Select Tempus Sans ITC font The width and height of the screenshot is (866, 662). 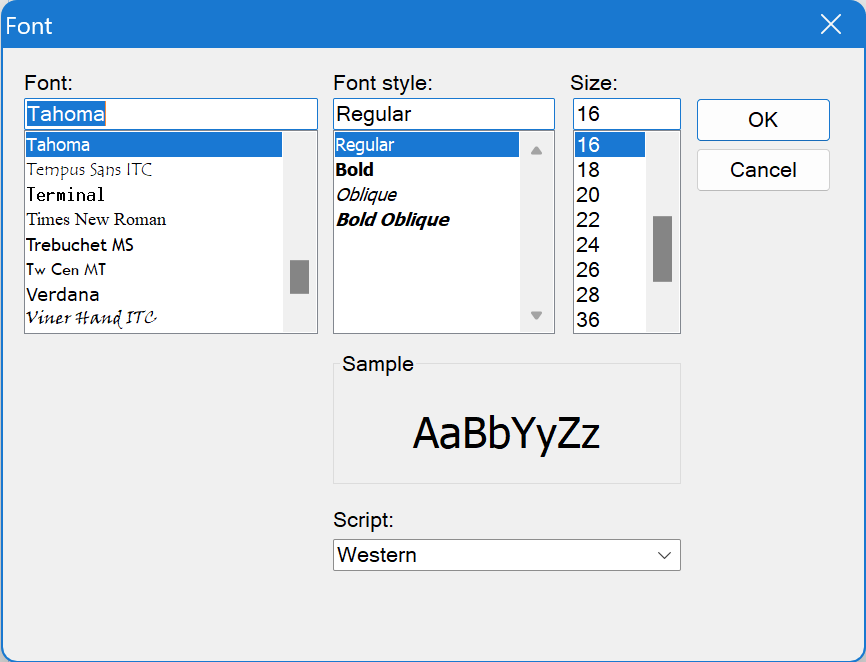pos(89,170)
